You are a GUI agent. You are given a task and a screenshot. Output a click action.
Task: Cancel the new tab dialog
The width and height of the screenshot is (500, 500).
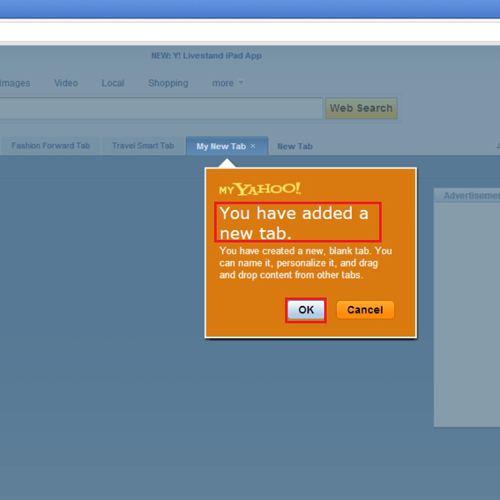pyautogui.click(x=365, y=310)
